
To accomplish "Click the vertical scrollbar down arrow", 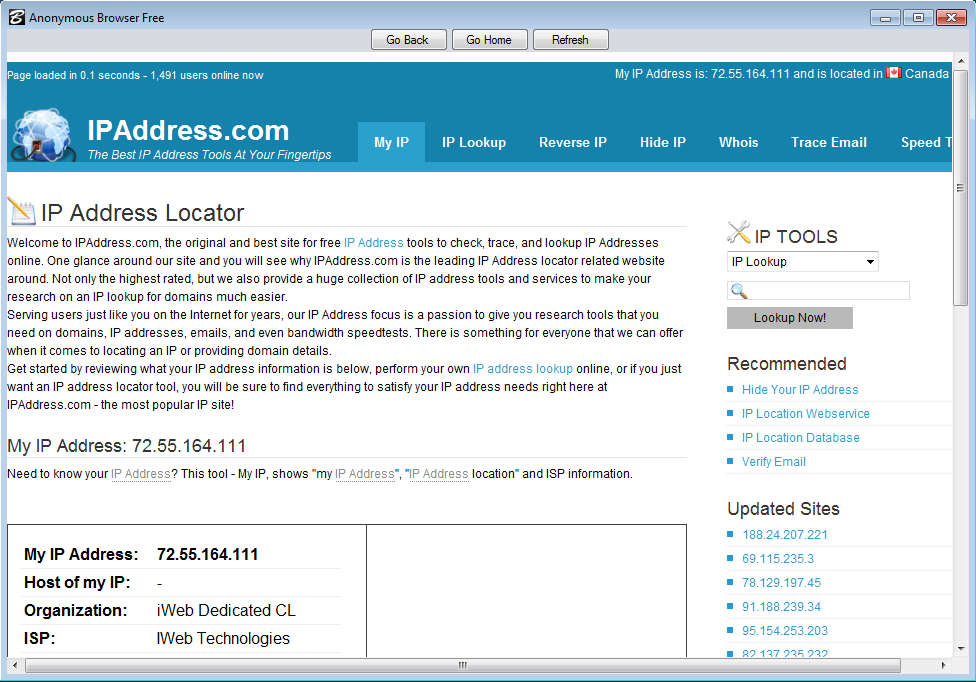I will tap(960, 648).
